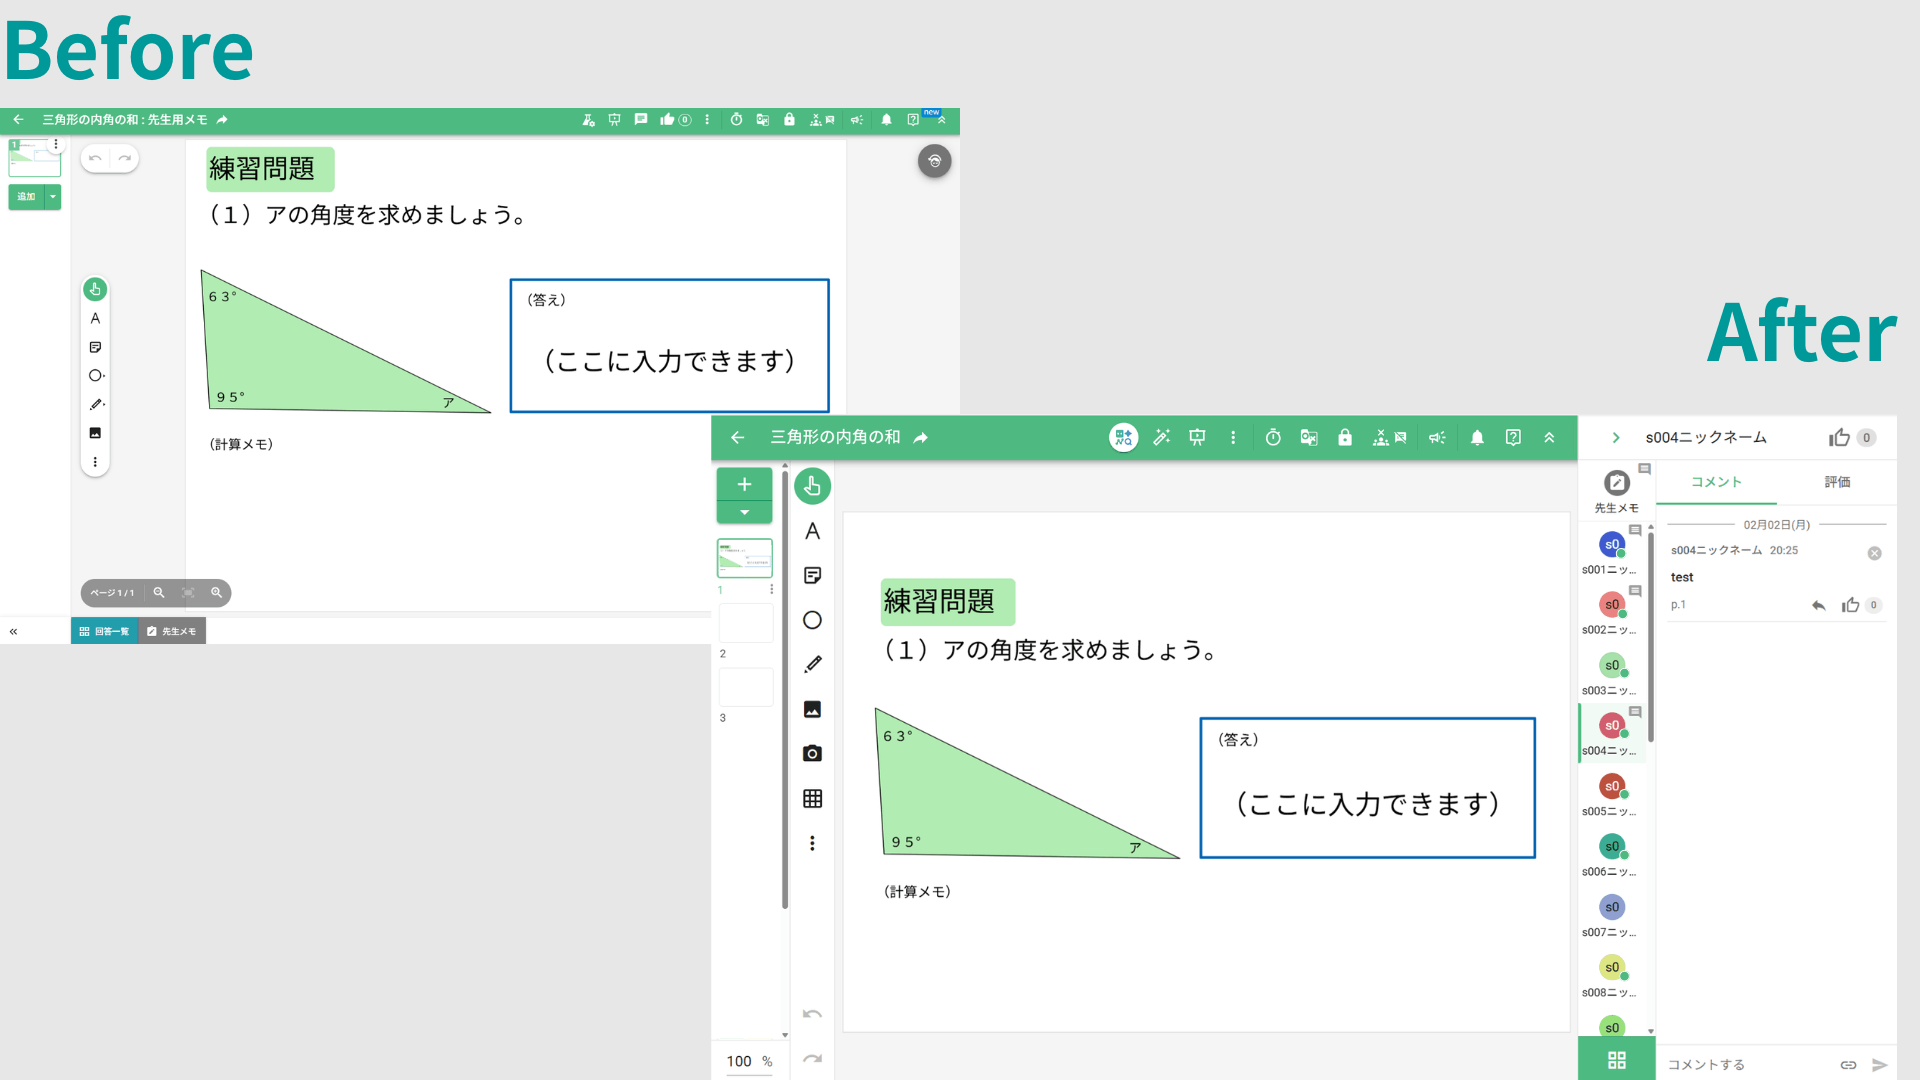The image size is (1920, 1080).
Task: Switch to the 評価 tab
Action: click(1837, 482)
